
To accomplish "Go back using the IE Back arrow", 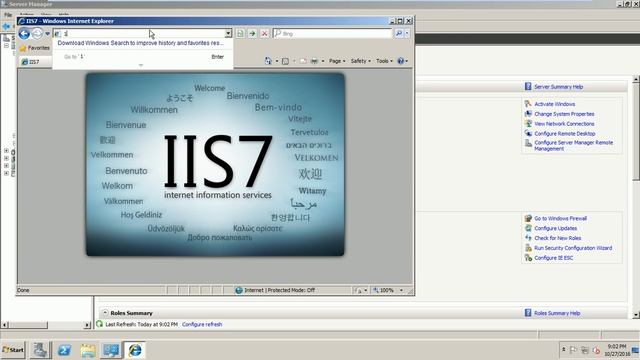I will click(24, 33).
